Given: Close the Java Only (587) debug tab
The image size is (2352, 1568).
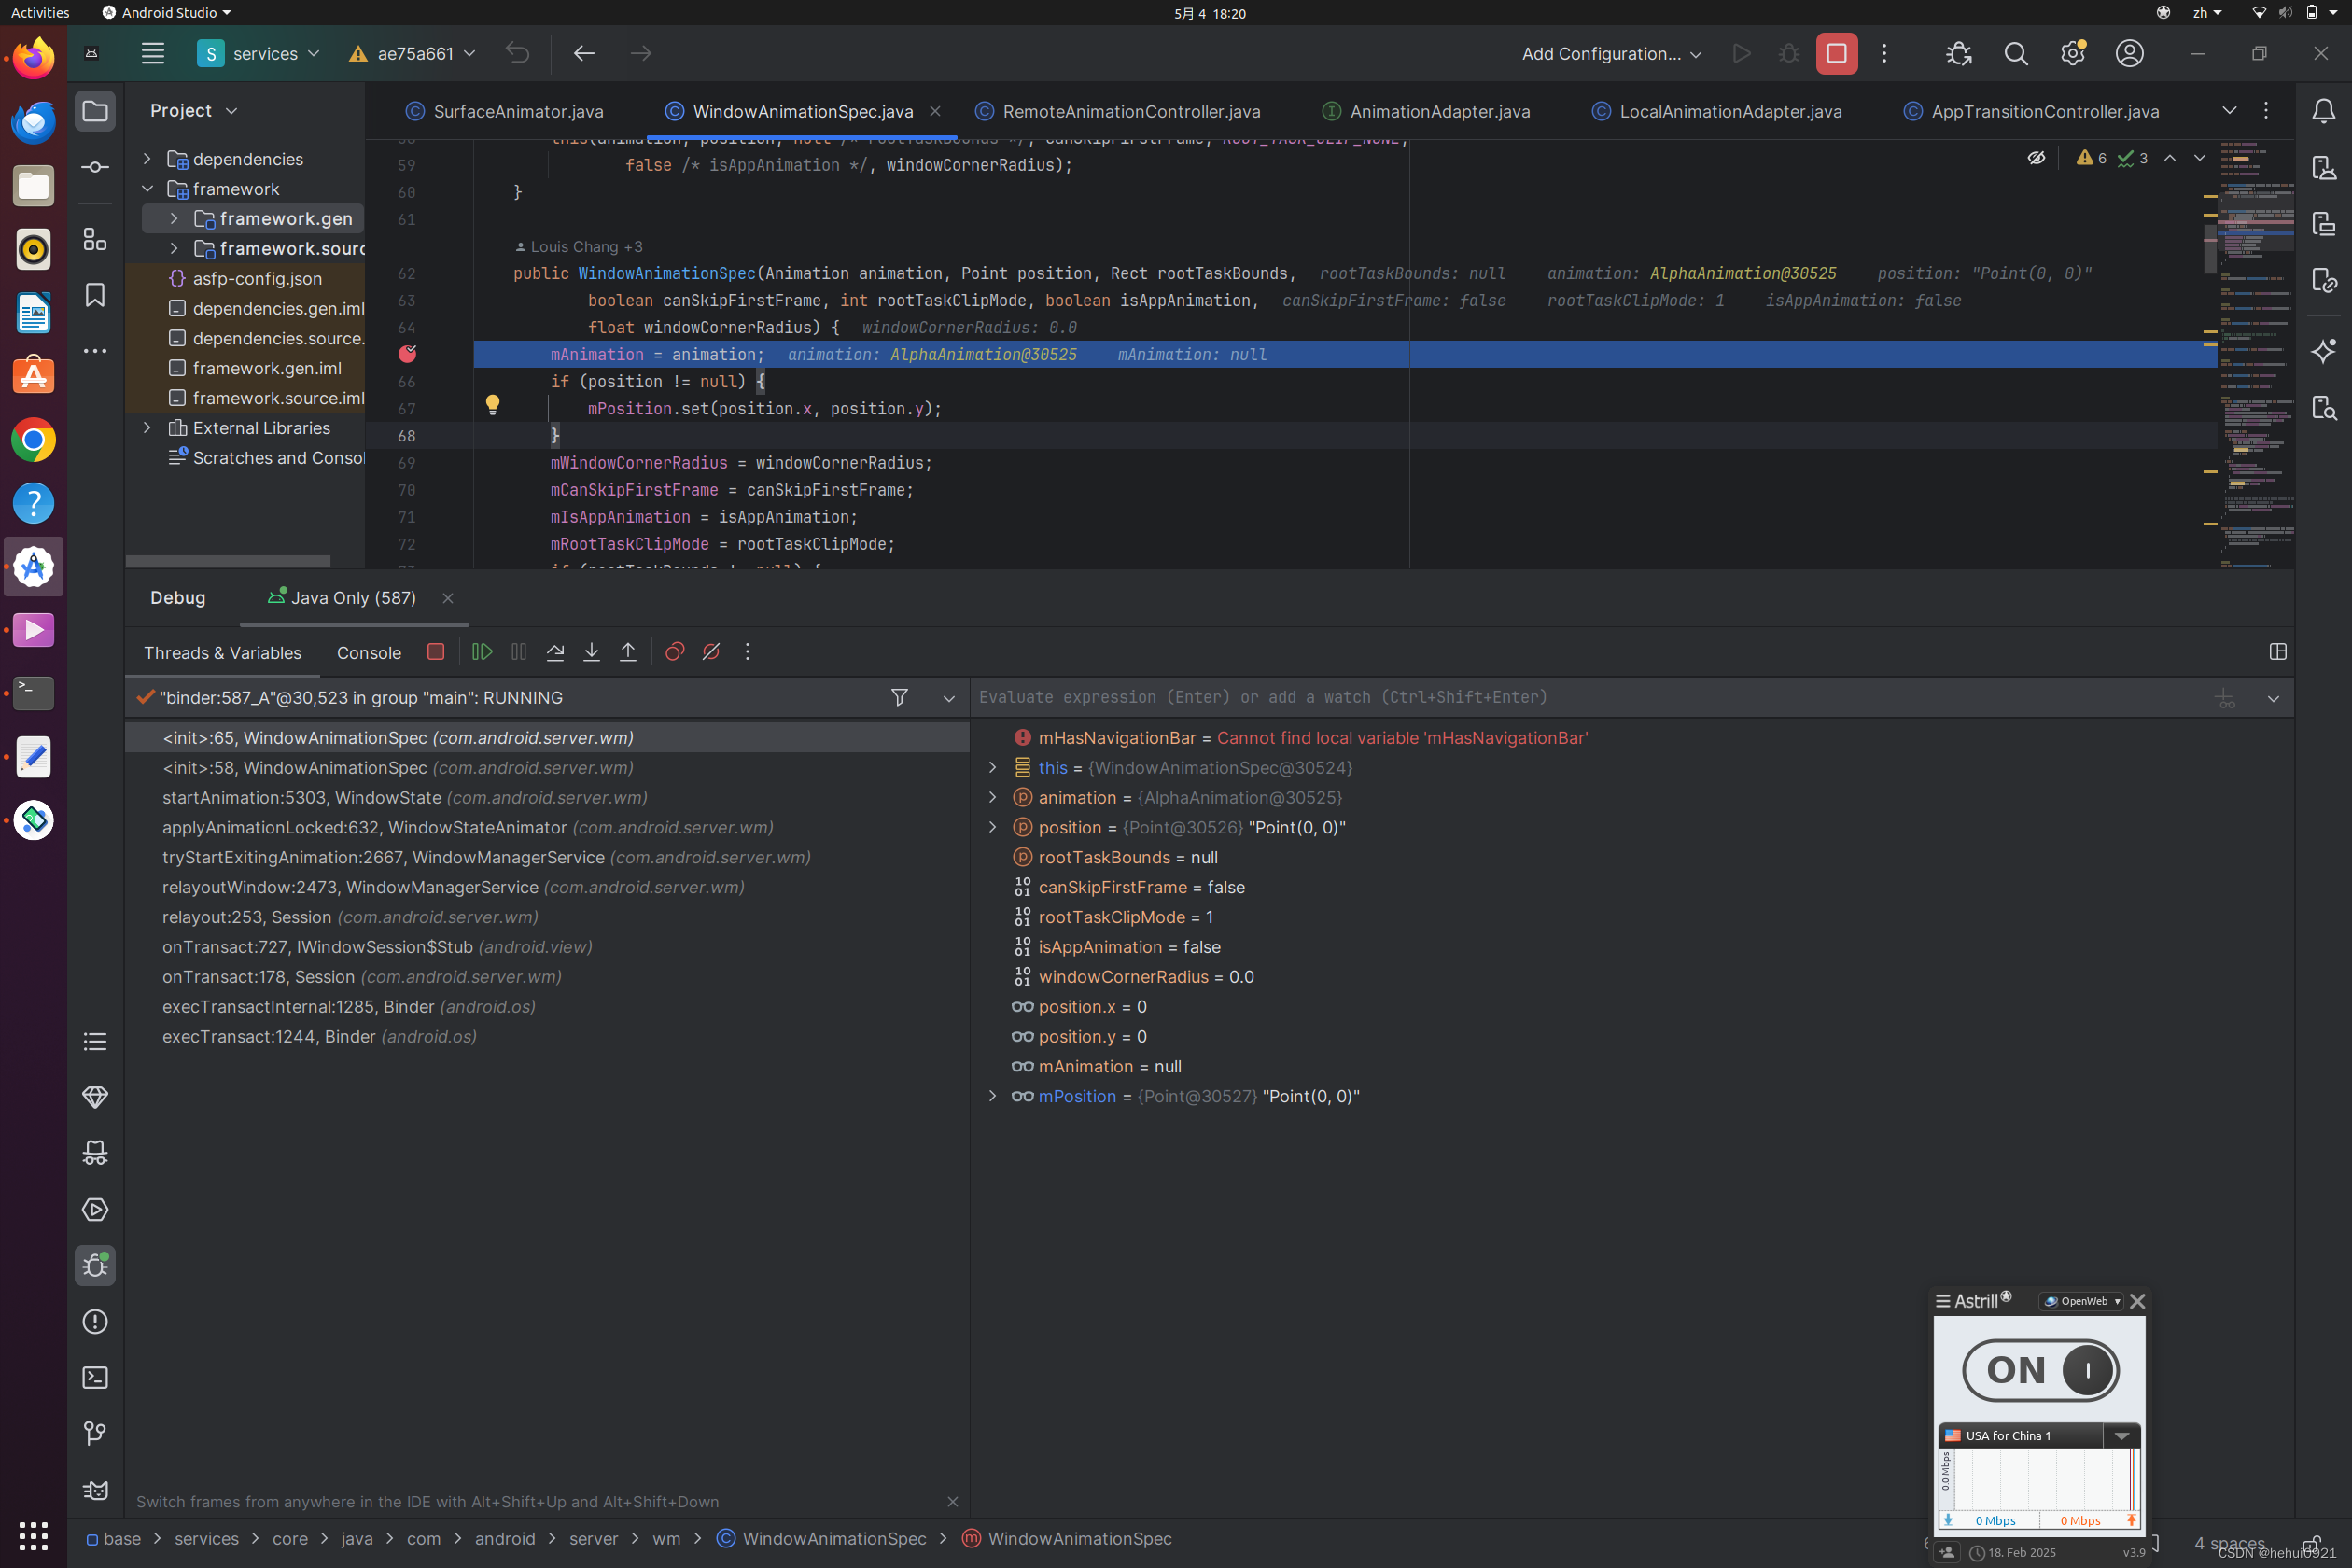Looking at the screenshot, I should pyautogui.click(x=447, y=598).
